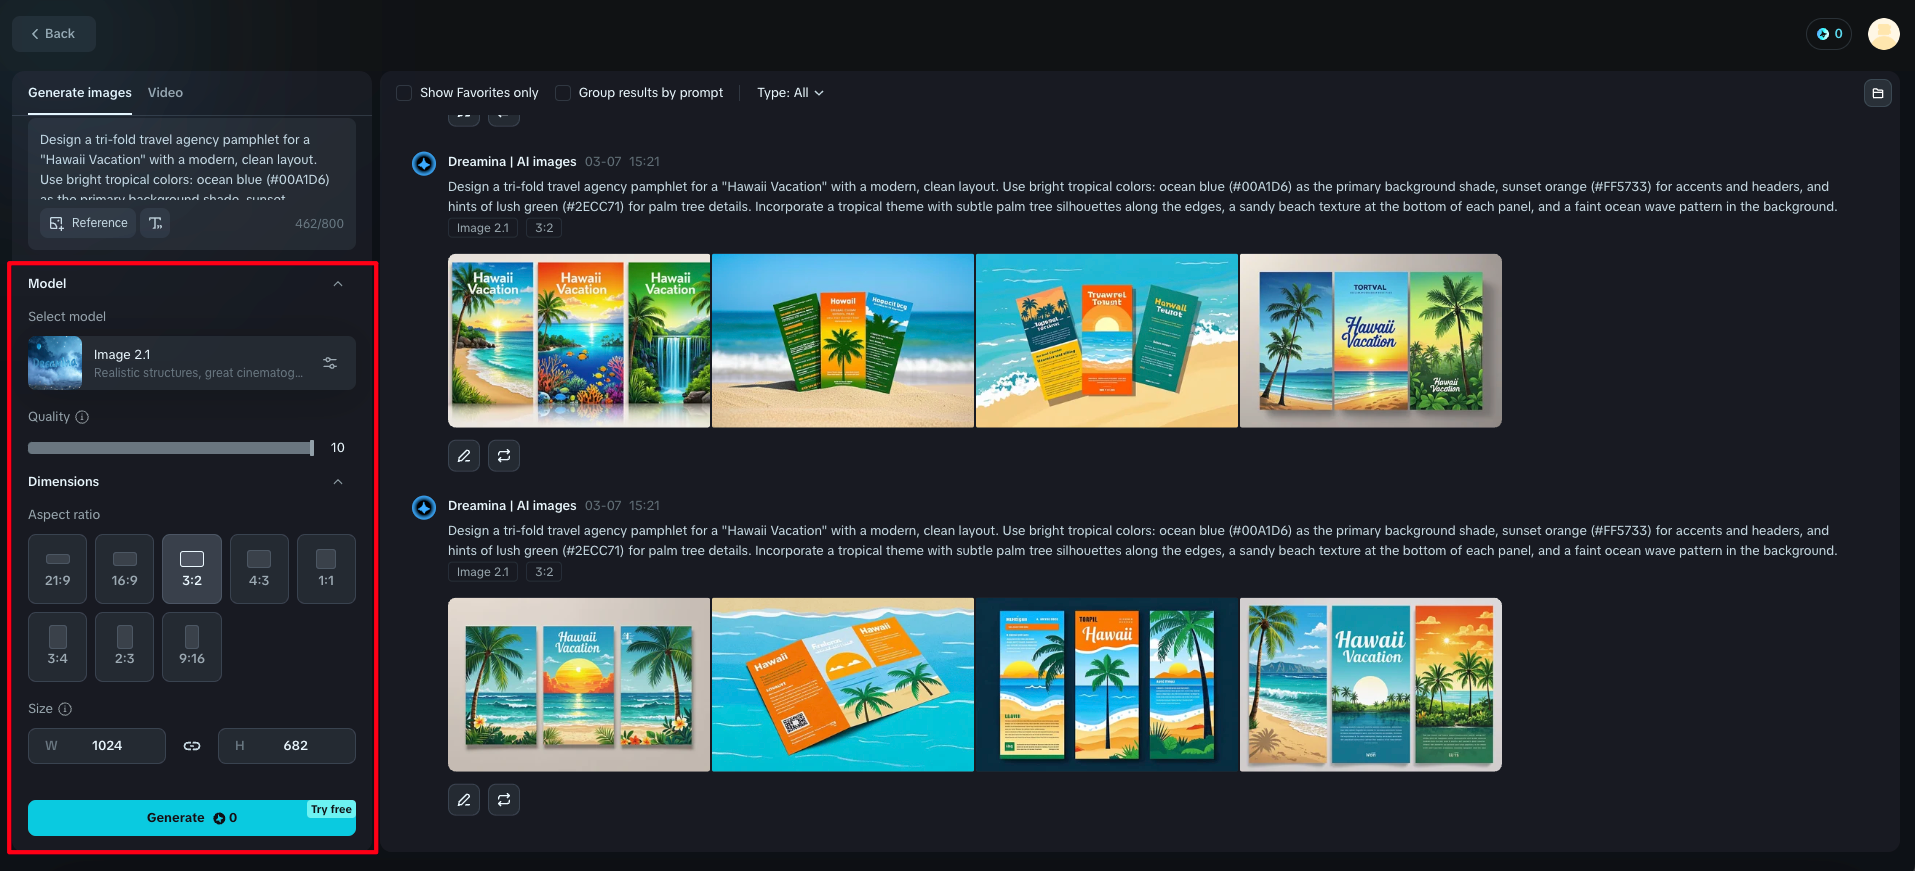The image size is (1915, 871).
Task: Click edit pencil under the lower result set
Action: point(464,800)
